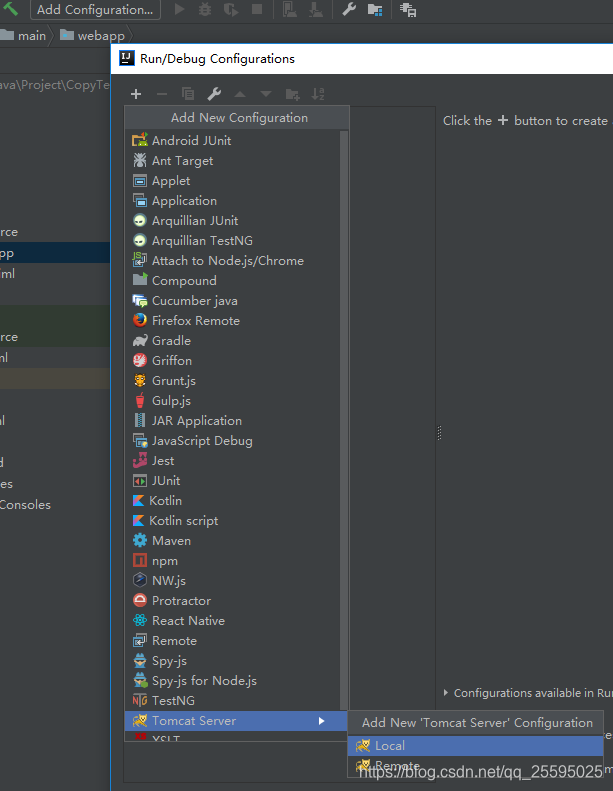Select JavaScript Debug entry
The height and width of the screenshot is (791, 613).
[x=236, y=440]
